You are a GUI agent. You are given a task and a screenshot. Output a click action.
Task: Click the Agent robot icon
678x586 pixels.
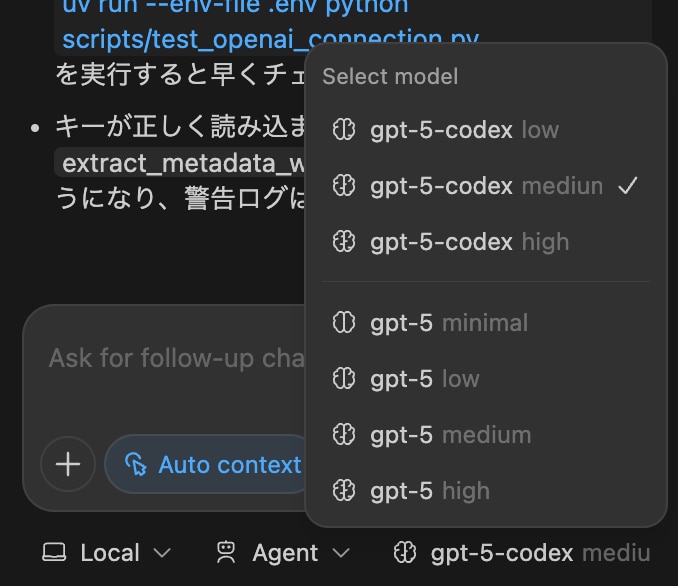coord(227,553)
